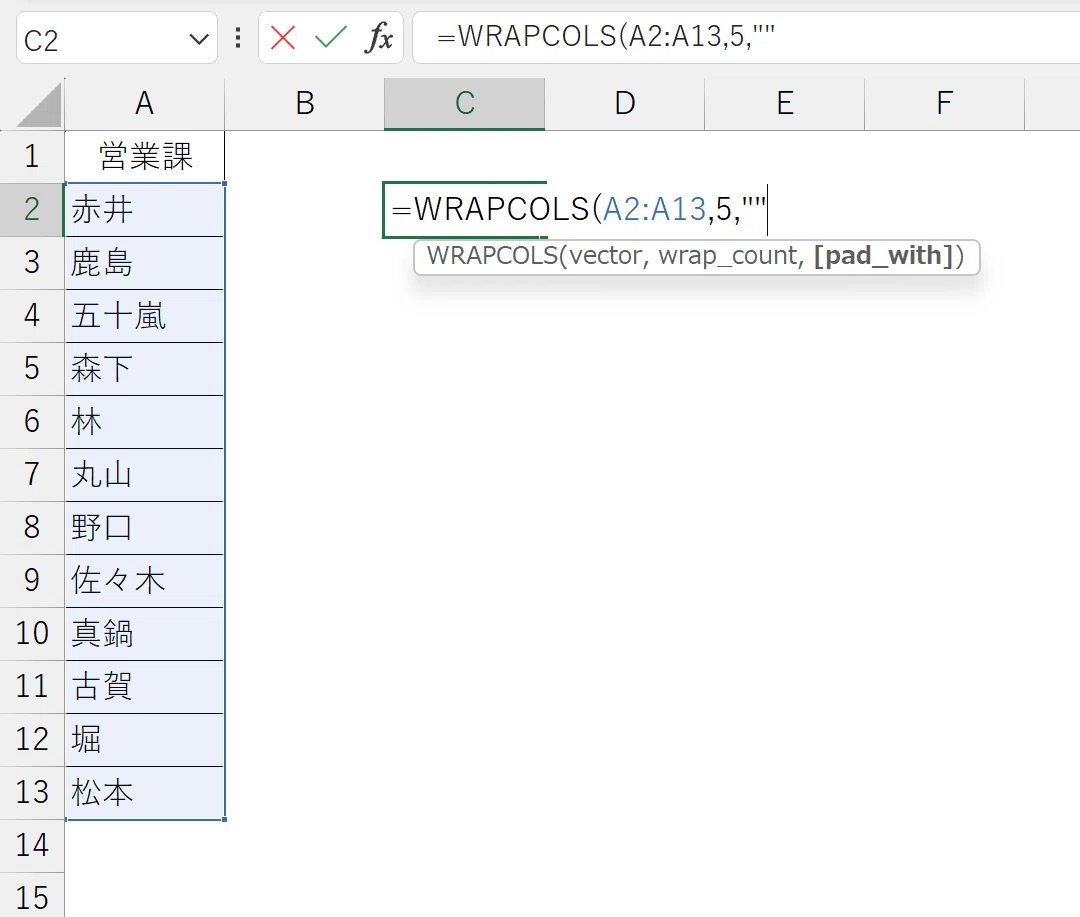Click wrap_count argument in the function tooltip
This screenshot has width=1080, height=917.
729,256
